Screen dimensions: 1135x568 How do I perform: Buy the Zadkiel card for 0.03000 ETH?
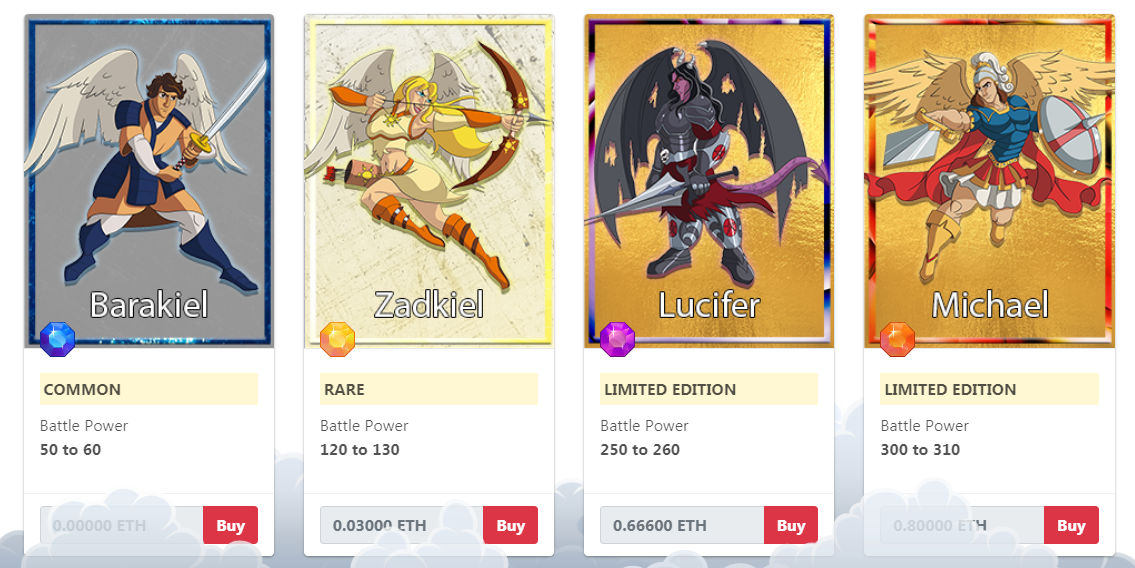tap(510, 525)
